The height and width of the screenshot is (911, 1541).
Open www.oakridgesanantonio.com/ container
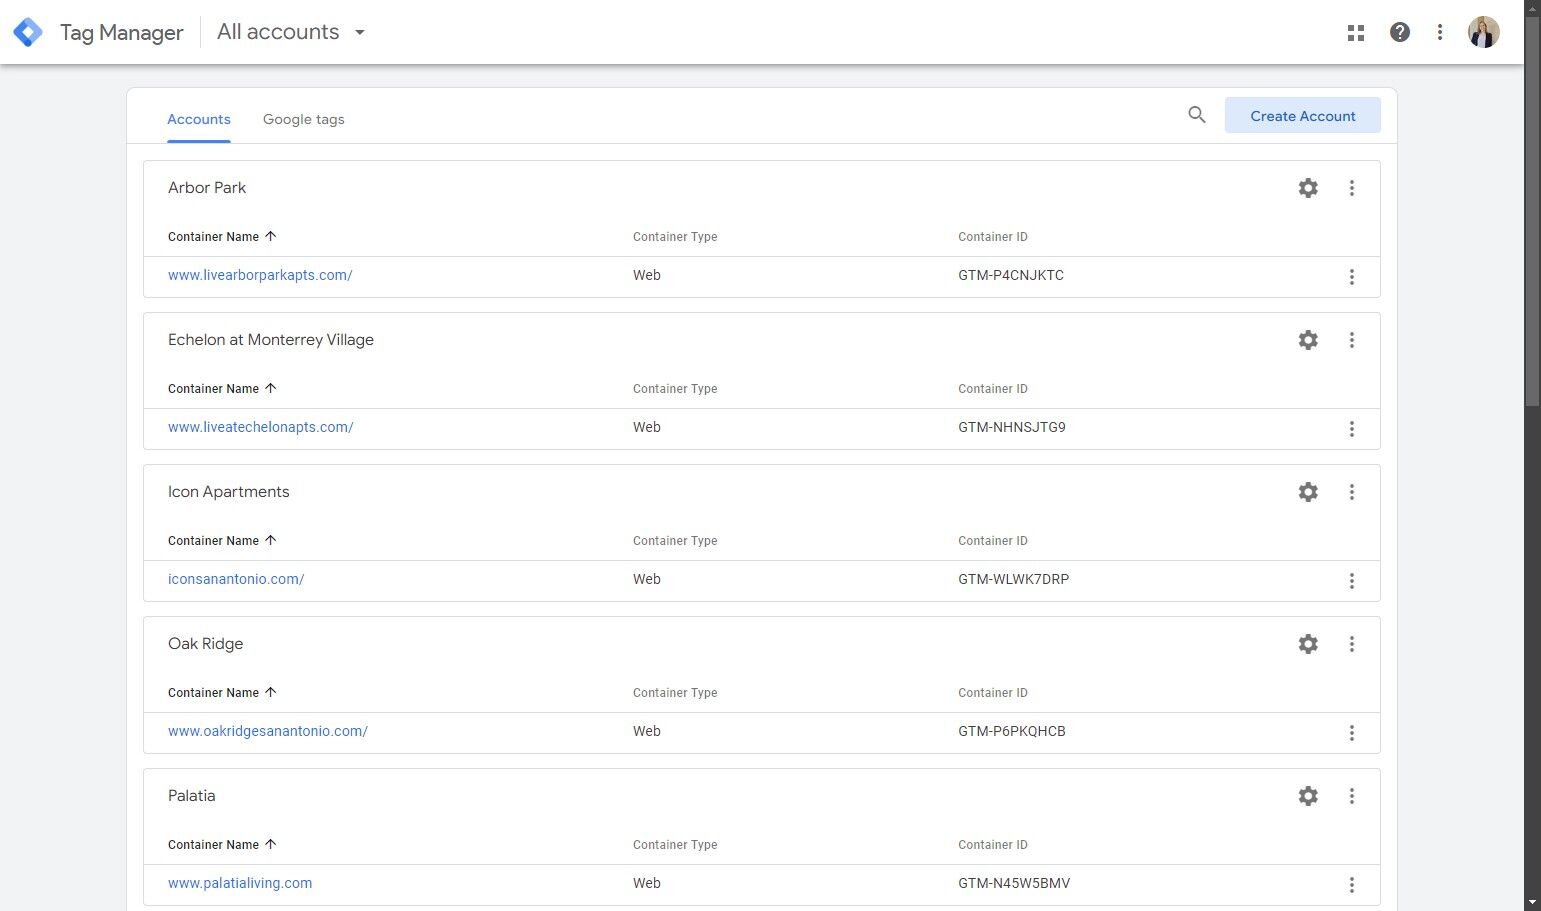[268, 731]
